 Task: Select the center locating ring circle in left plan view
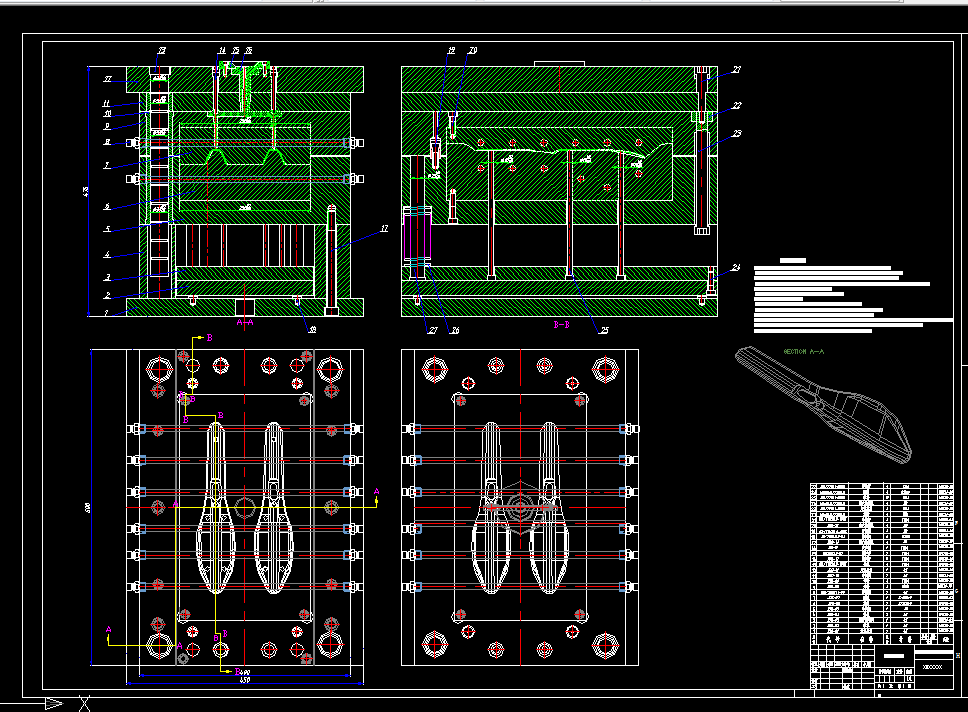[x=245, y=508]
